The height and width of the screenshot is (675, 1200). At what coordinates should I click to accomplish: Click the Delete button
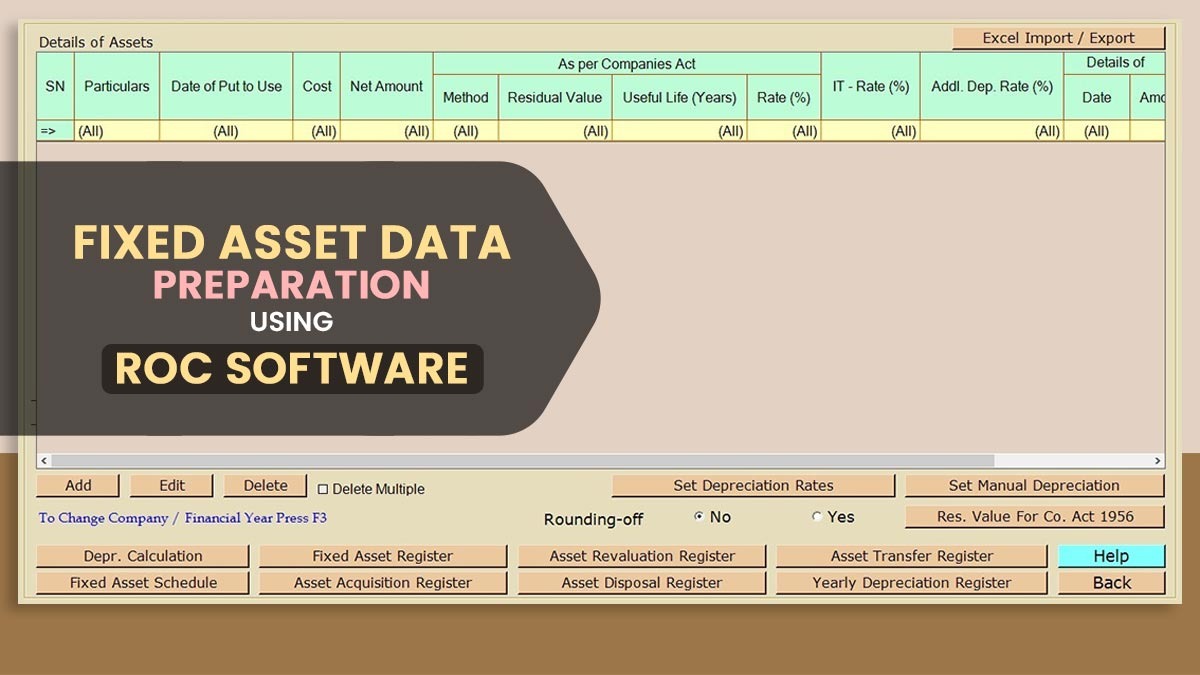(264, 485)
